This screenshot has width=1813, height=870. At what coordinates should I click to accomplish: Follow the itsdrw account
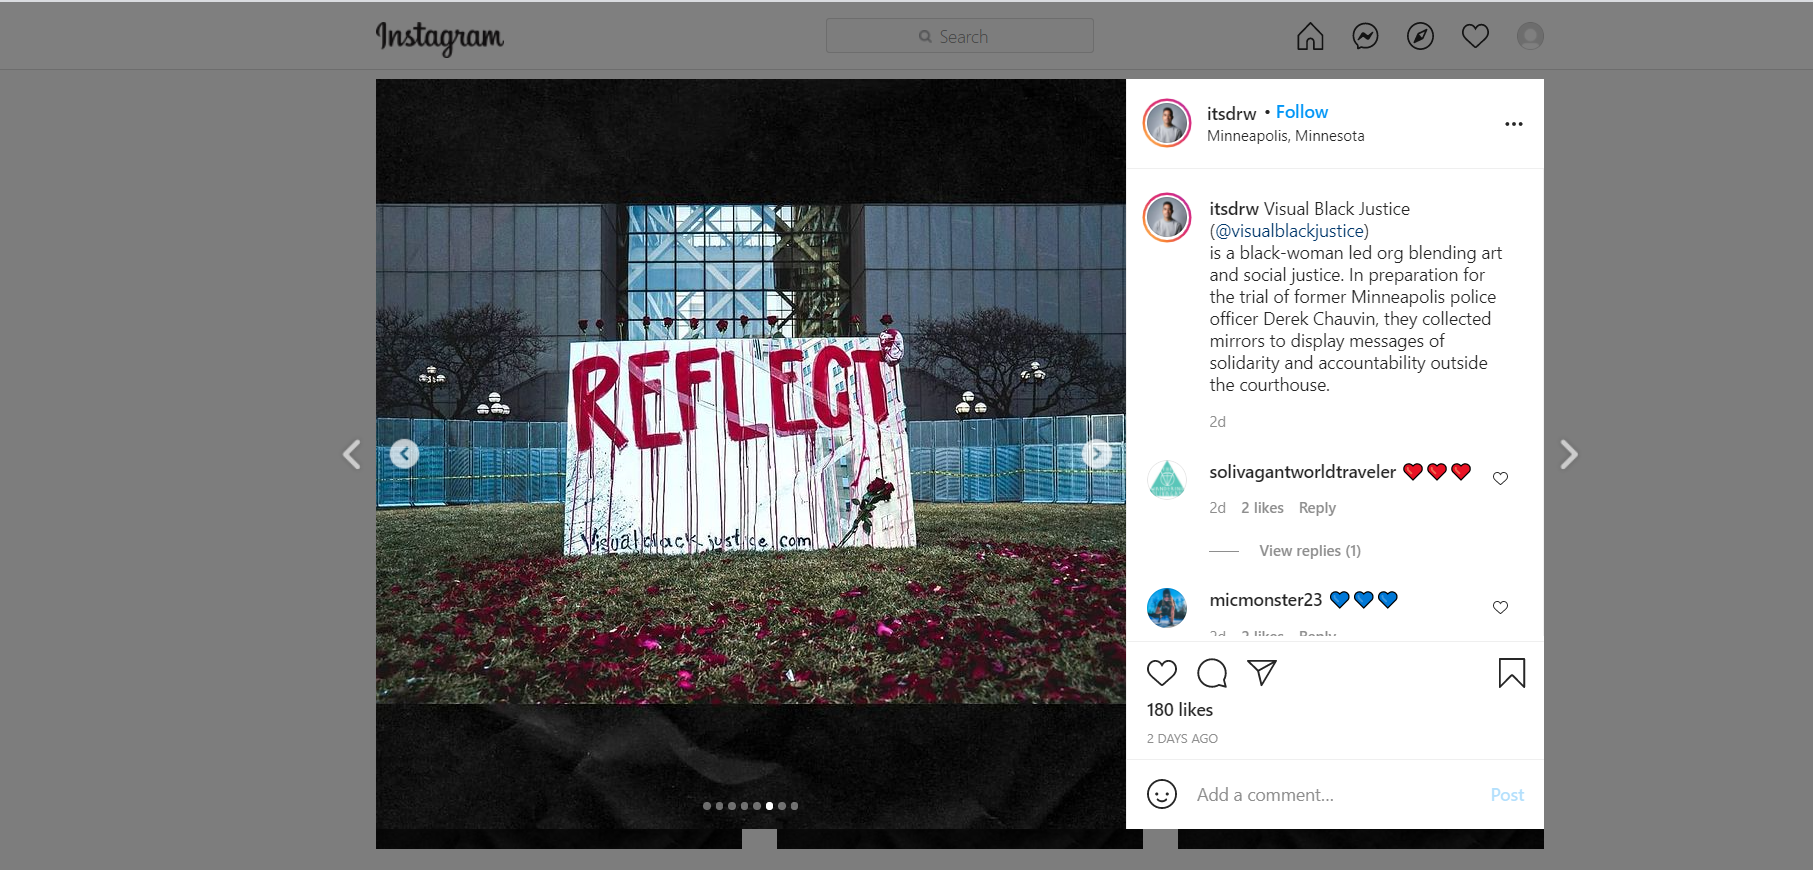coord(1301,112)
